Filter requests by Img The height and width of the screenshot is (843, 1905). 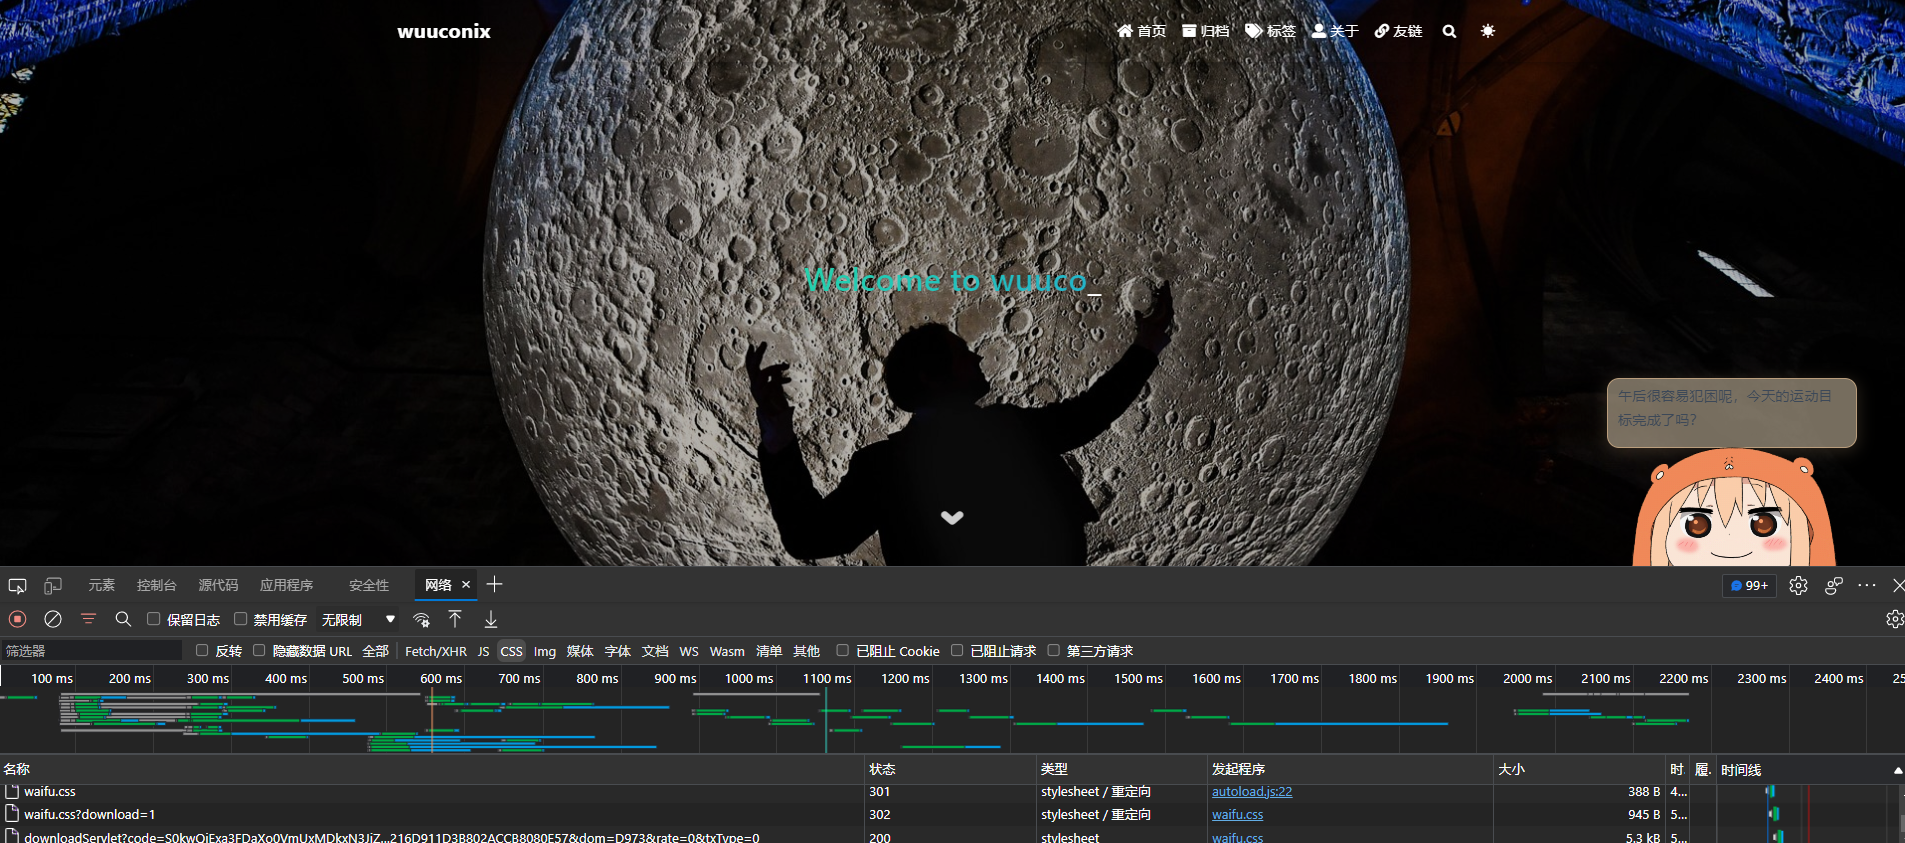coord(545,651)
